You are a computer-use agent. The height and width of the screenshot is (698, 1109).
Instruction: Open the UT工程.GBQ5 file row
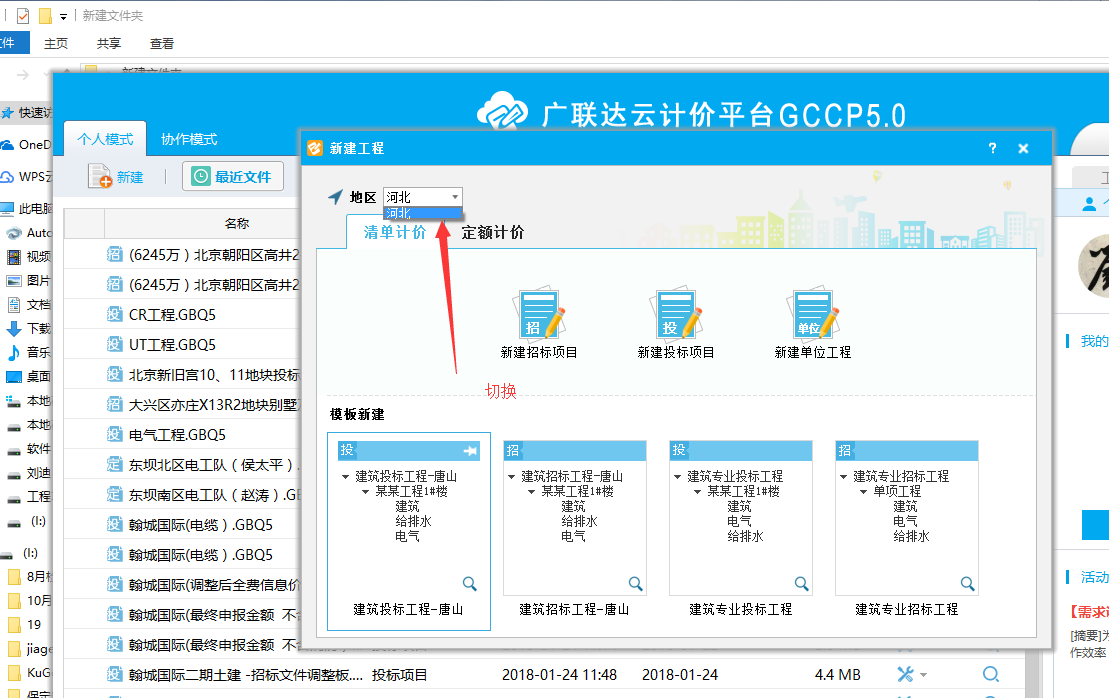coord(182,344)
